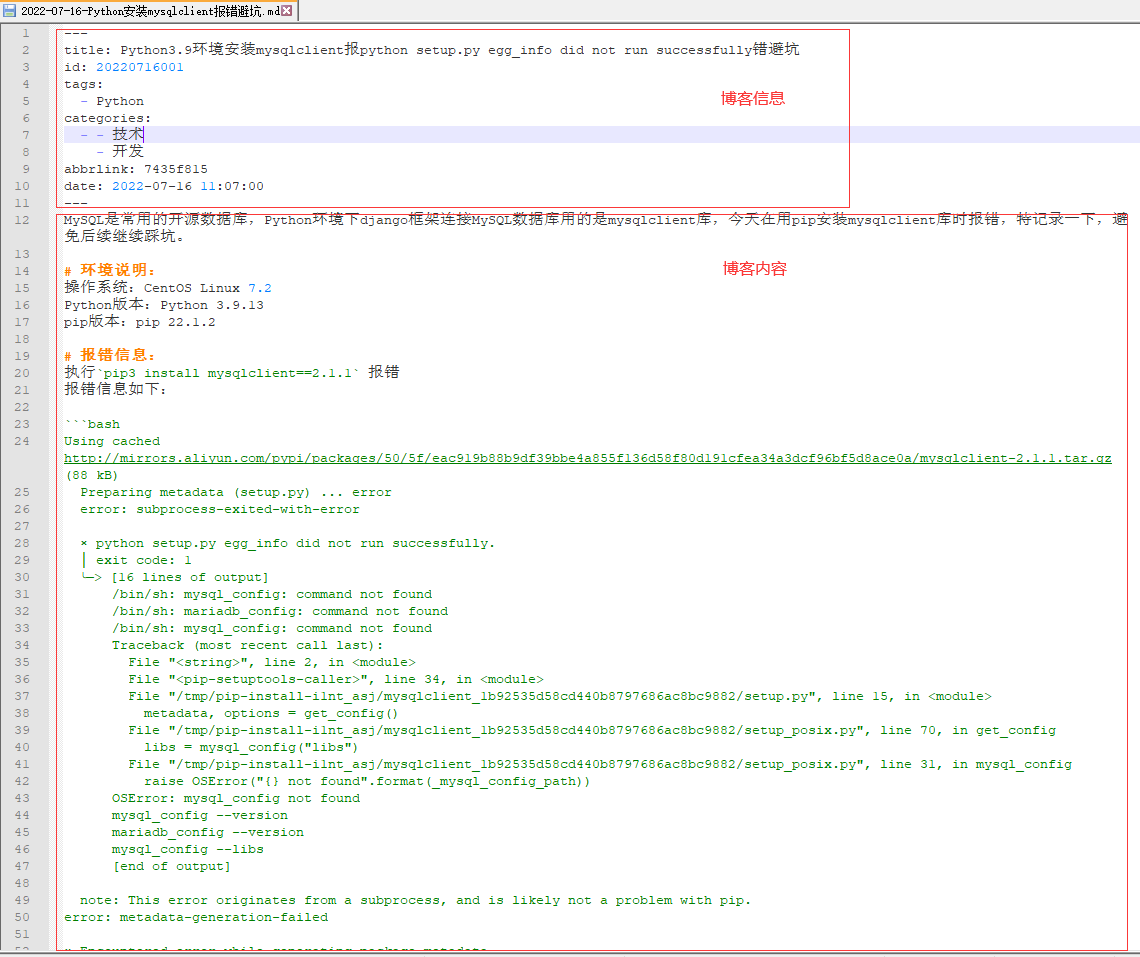The image size is (1140, 957).
Task: Click the 'OSError: mysql_config not found' line
Action: click(236, 798)
